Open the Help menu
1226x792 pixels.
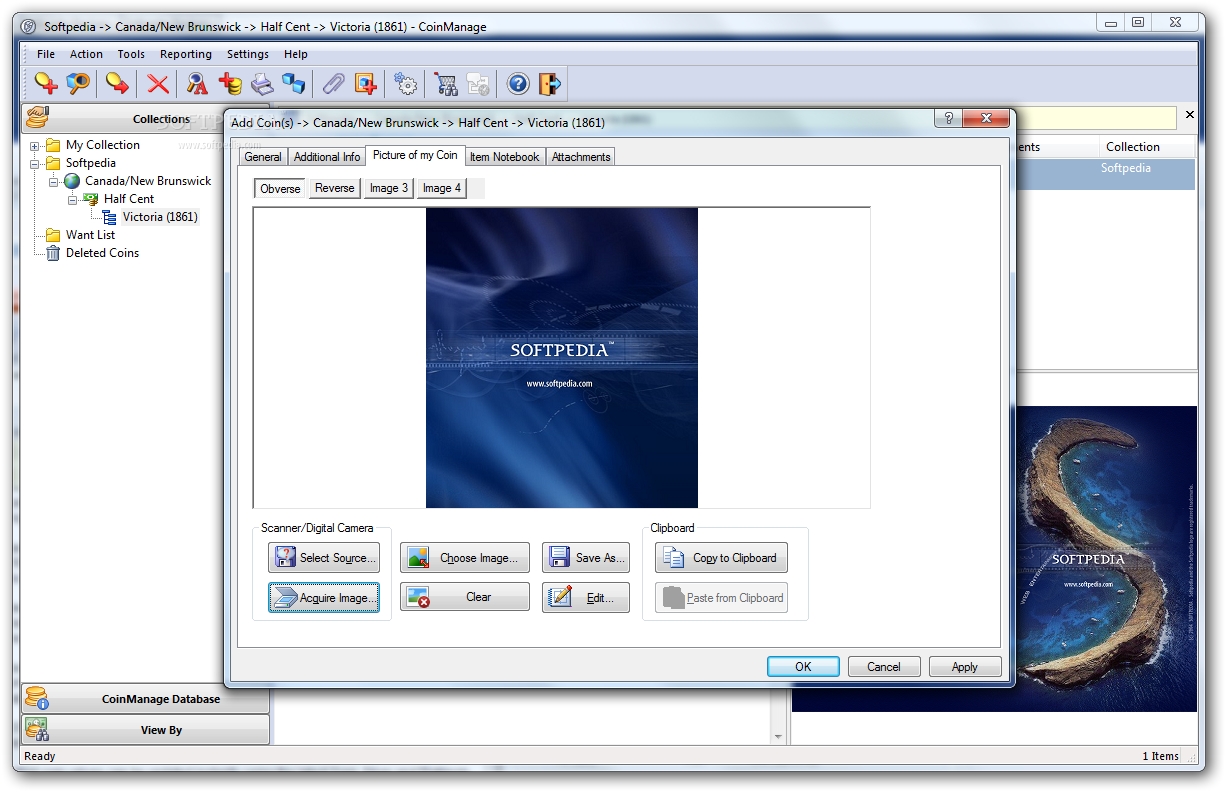click(x=296, y=54)
